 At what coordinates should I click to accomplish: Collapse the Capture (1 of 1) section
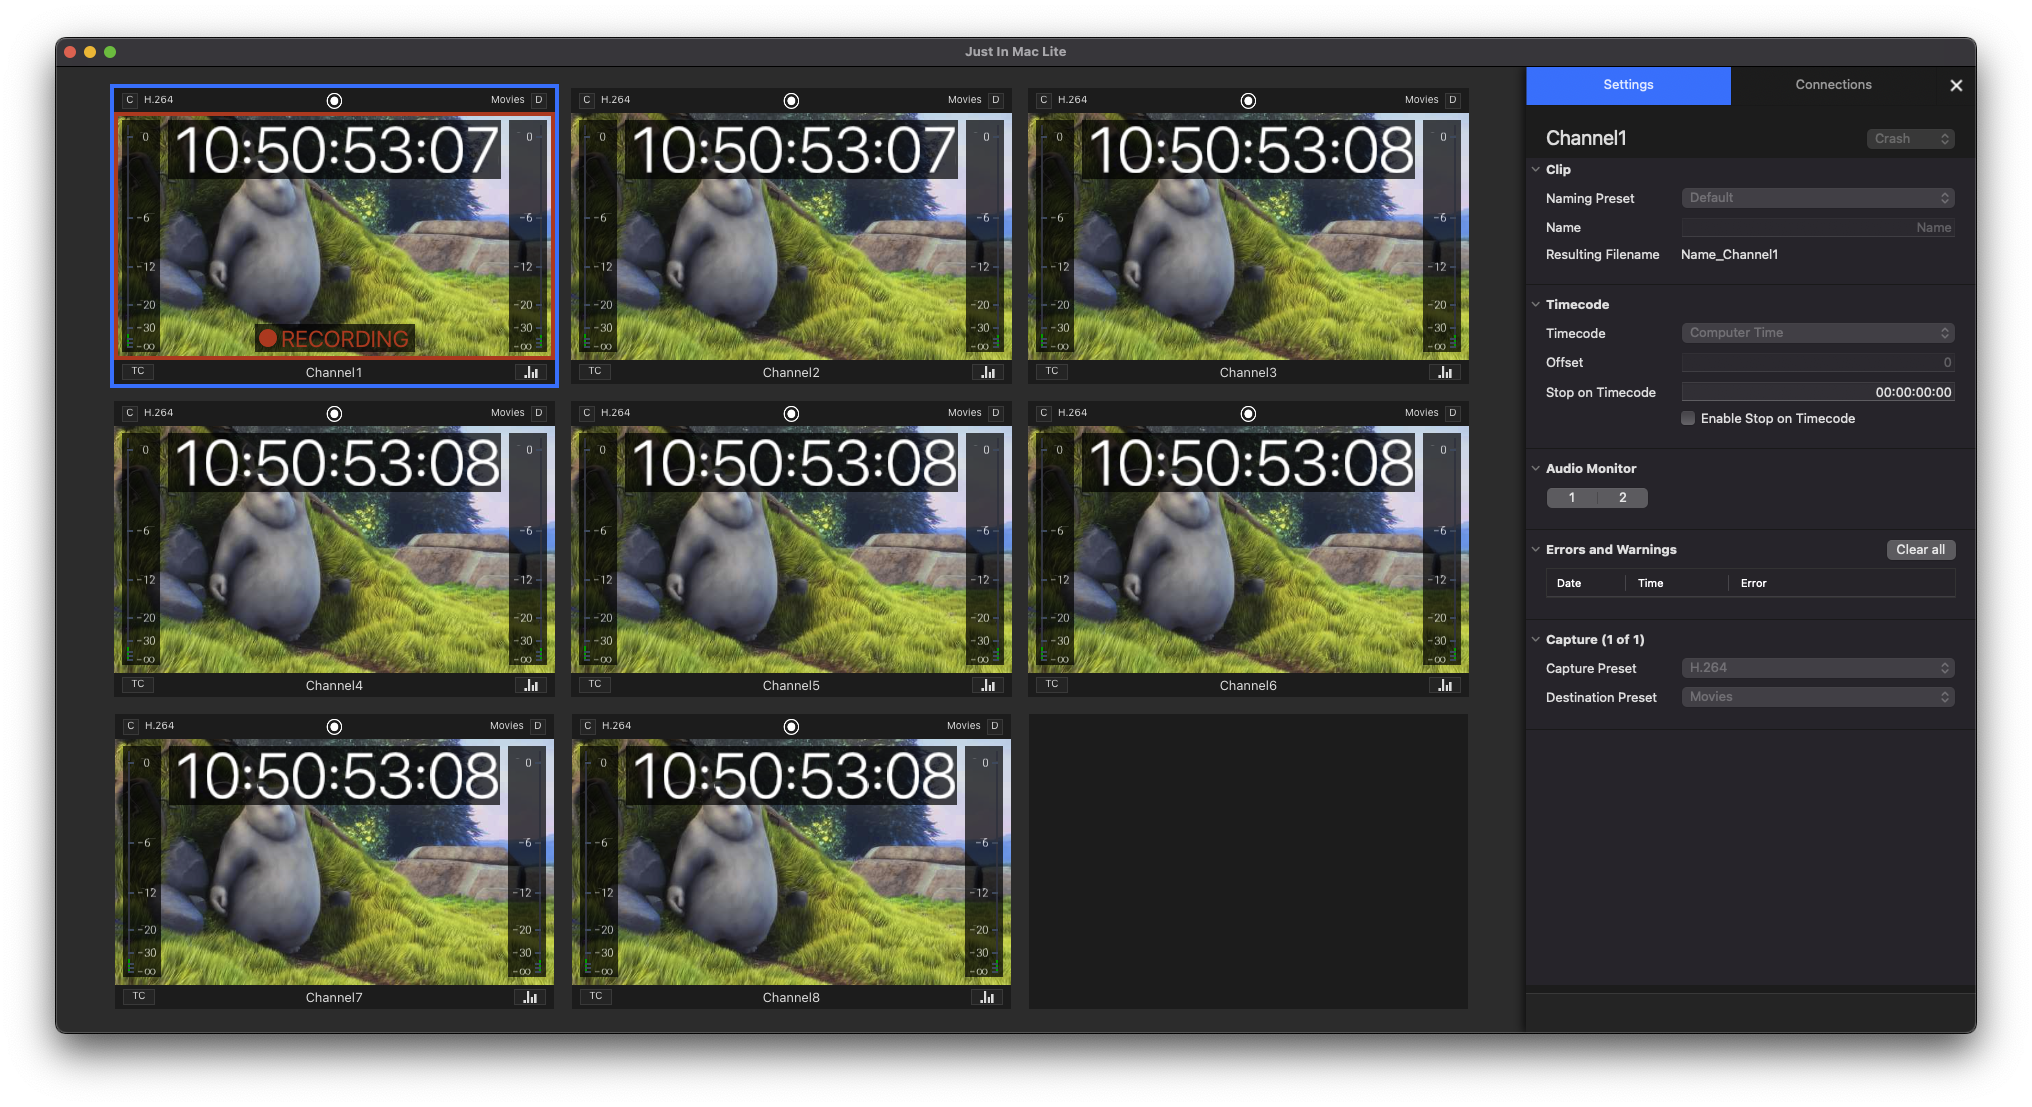(1536, 640)
